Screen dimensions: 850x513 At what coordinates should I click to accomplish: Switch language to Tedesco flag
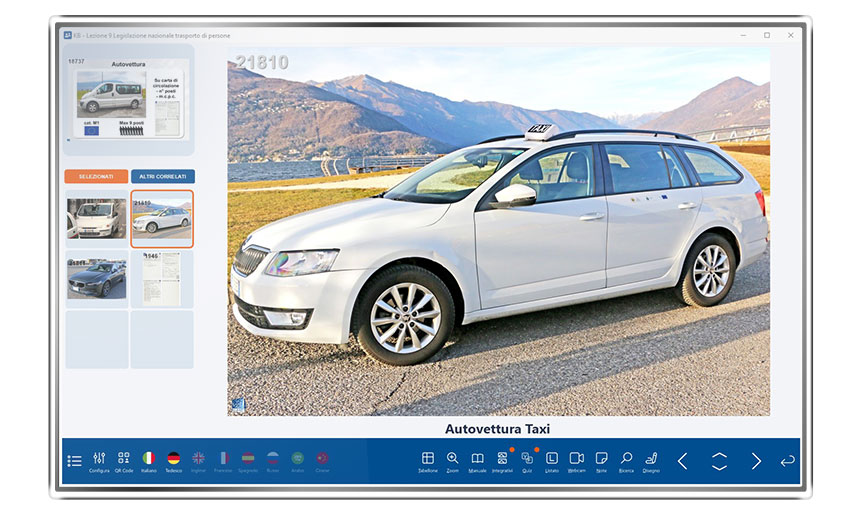pyautogui.click(x=174, y=460)
